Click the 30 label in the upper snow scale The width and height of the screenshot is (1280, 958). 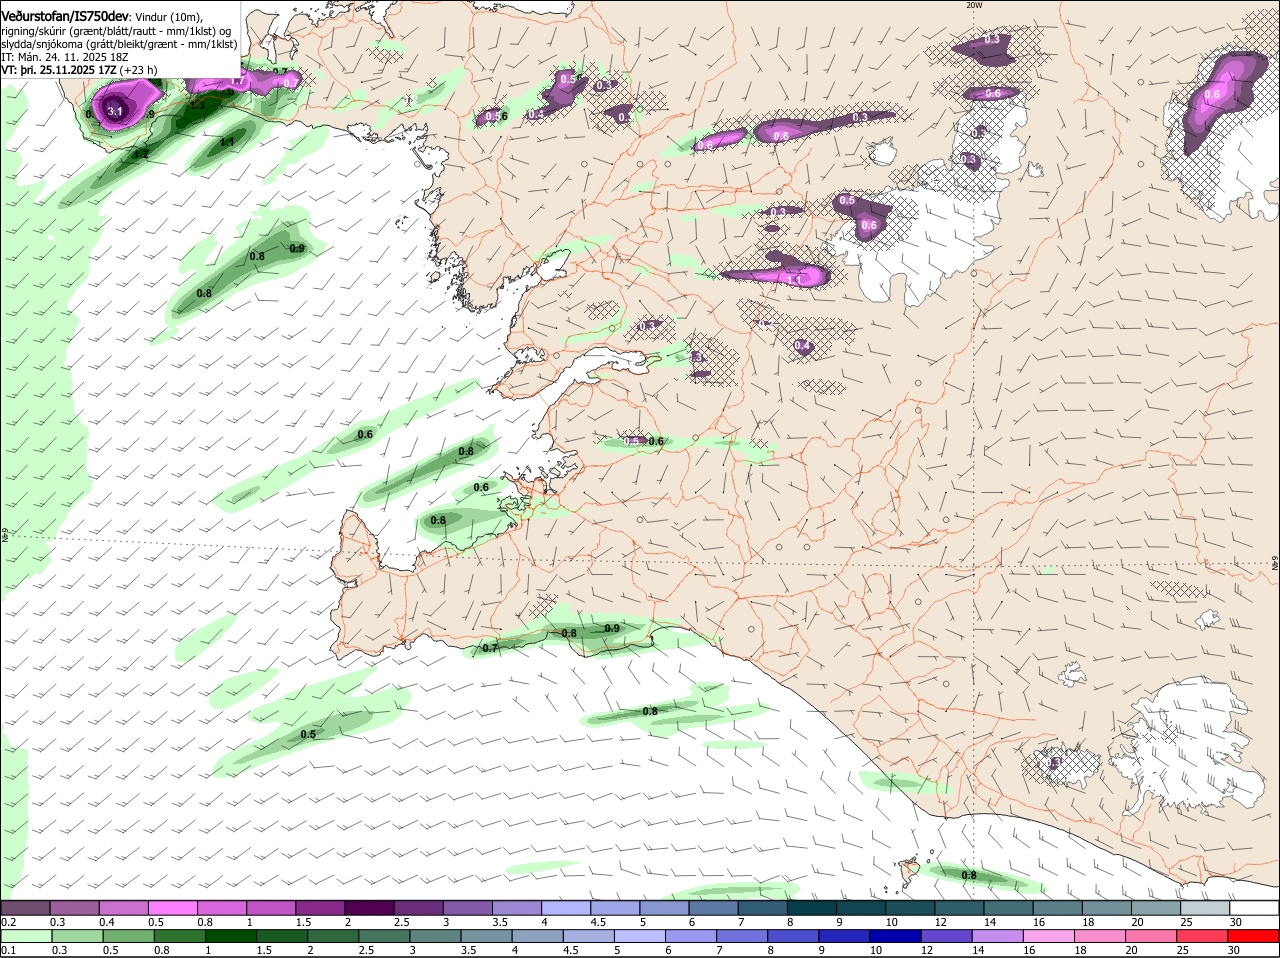coord(1236,922)
